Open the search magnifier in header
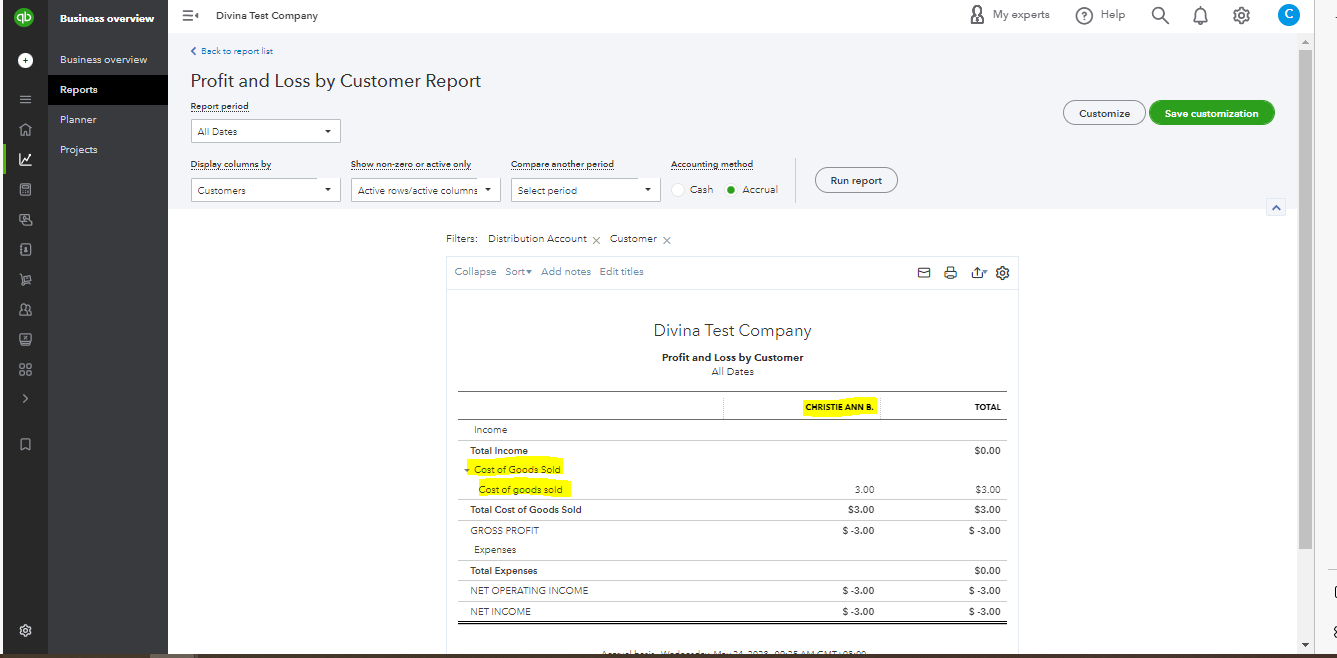The height and width of the screenshot is (658, 1337). pos(1160,15)
